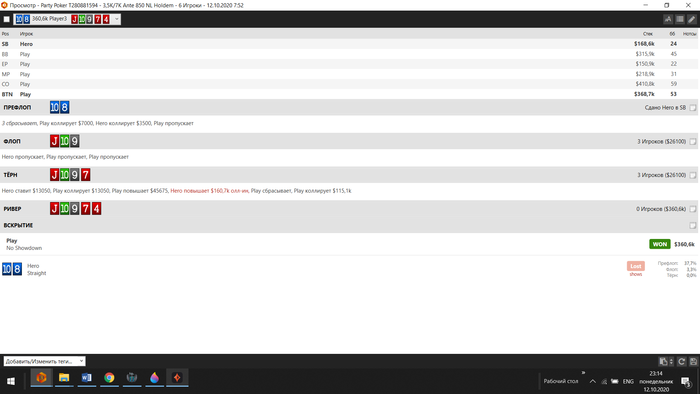Show hidden system tray icons chevron

(x=592, y=382)
